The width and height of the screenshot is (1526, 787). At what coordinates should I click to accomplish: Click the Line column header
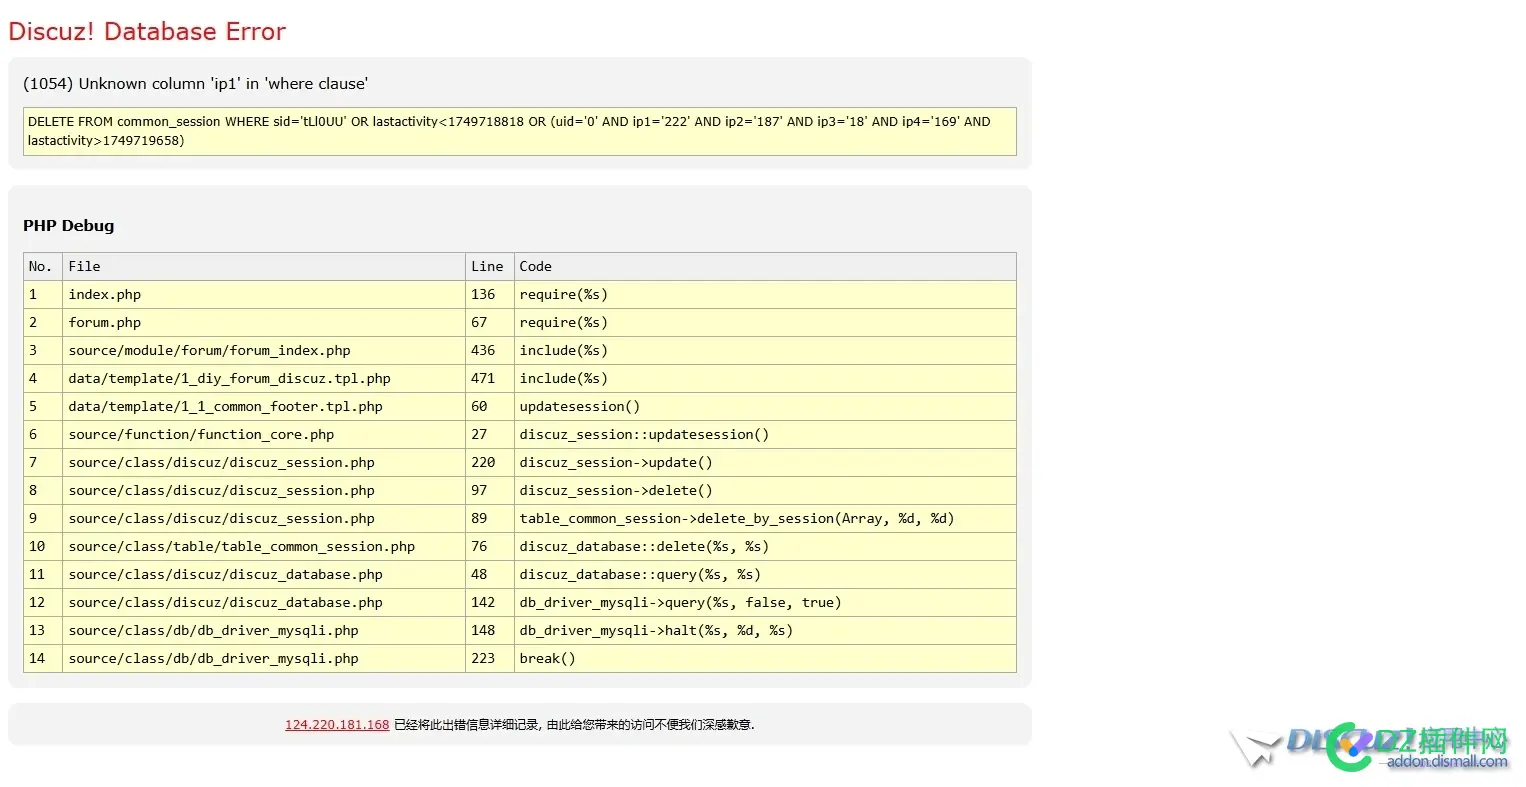coord(487,267)
